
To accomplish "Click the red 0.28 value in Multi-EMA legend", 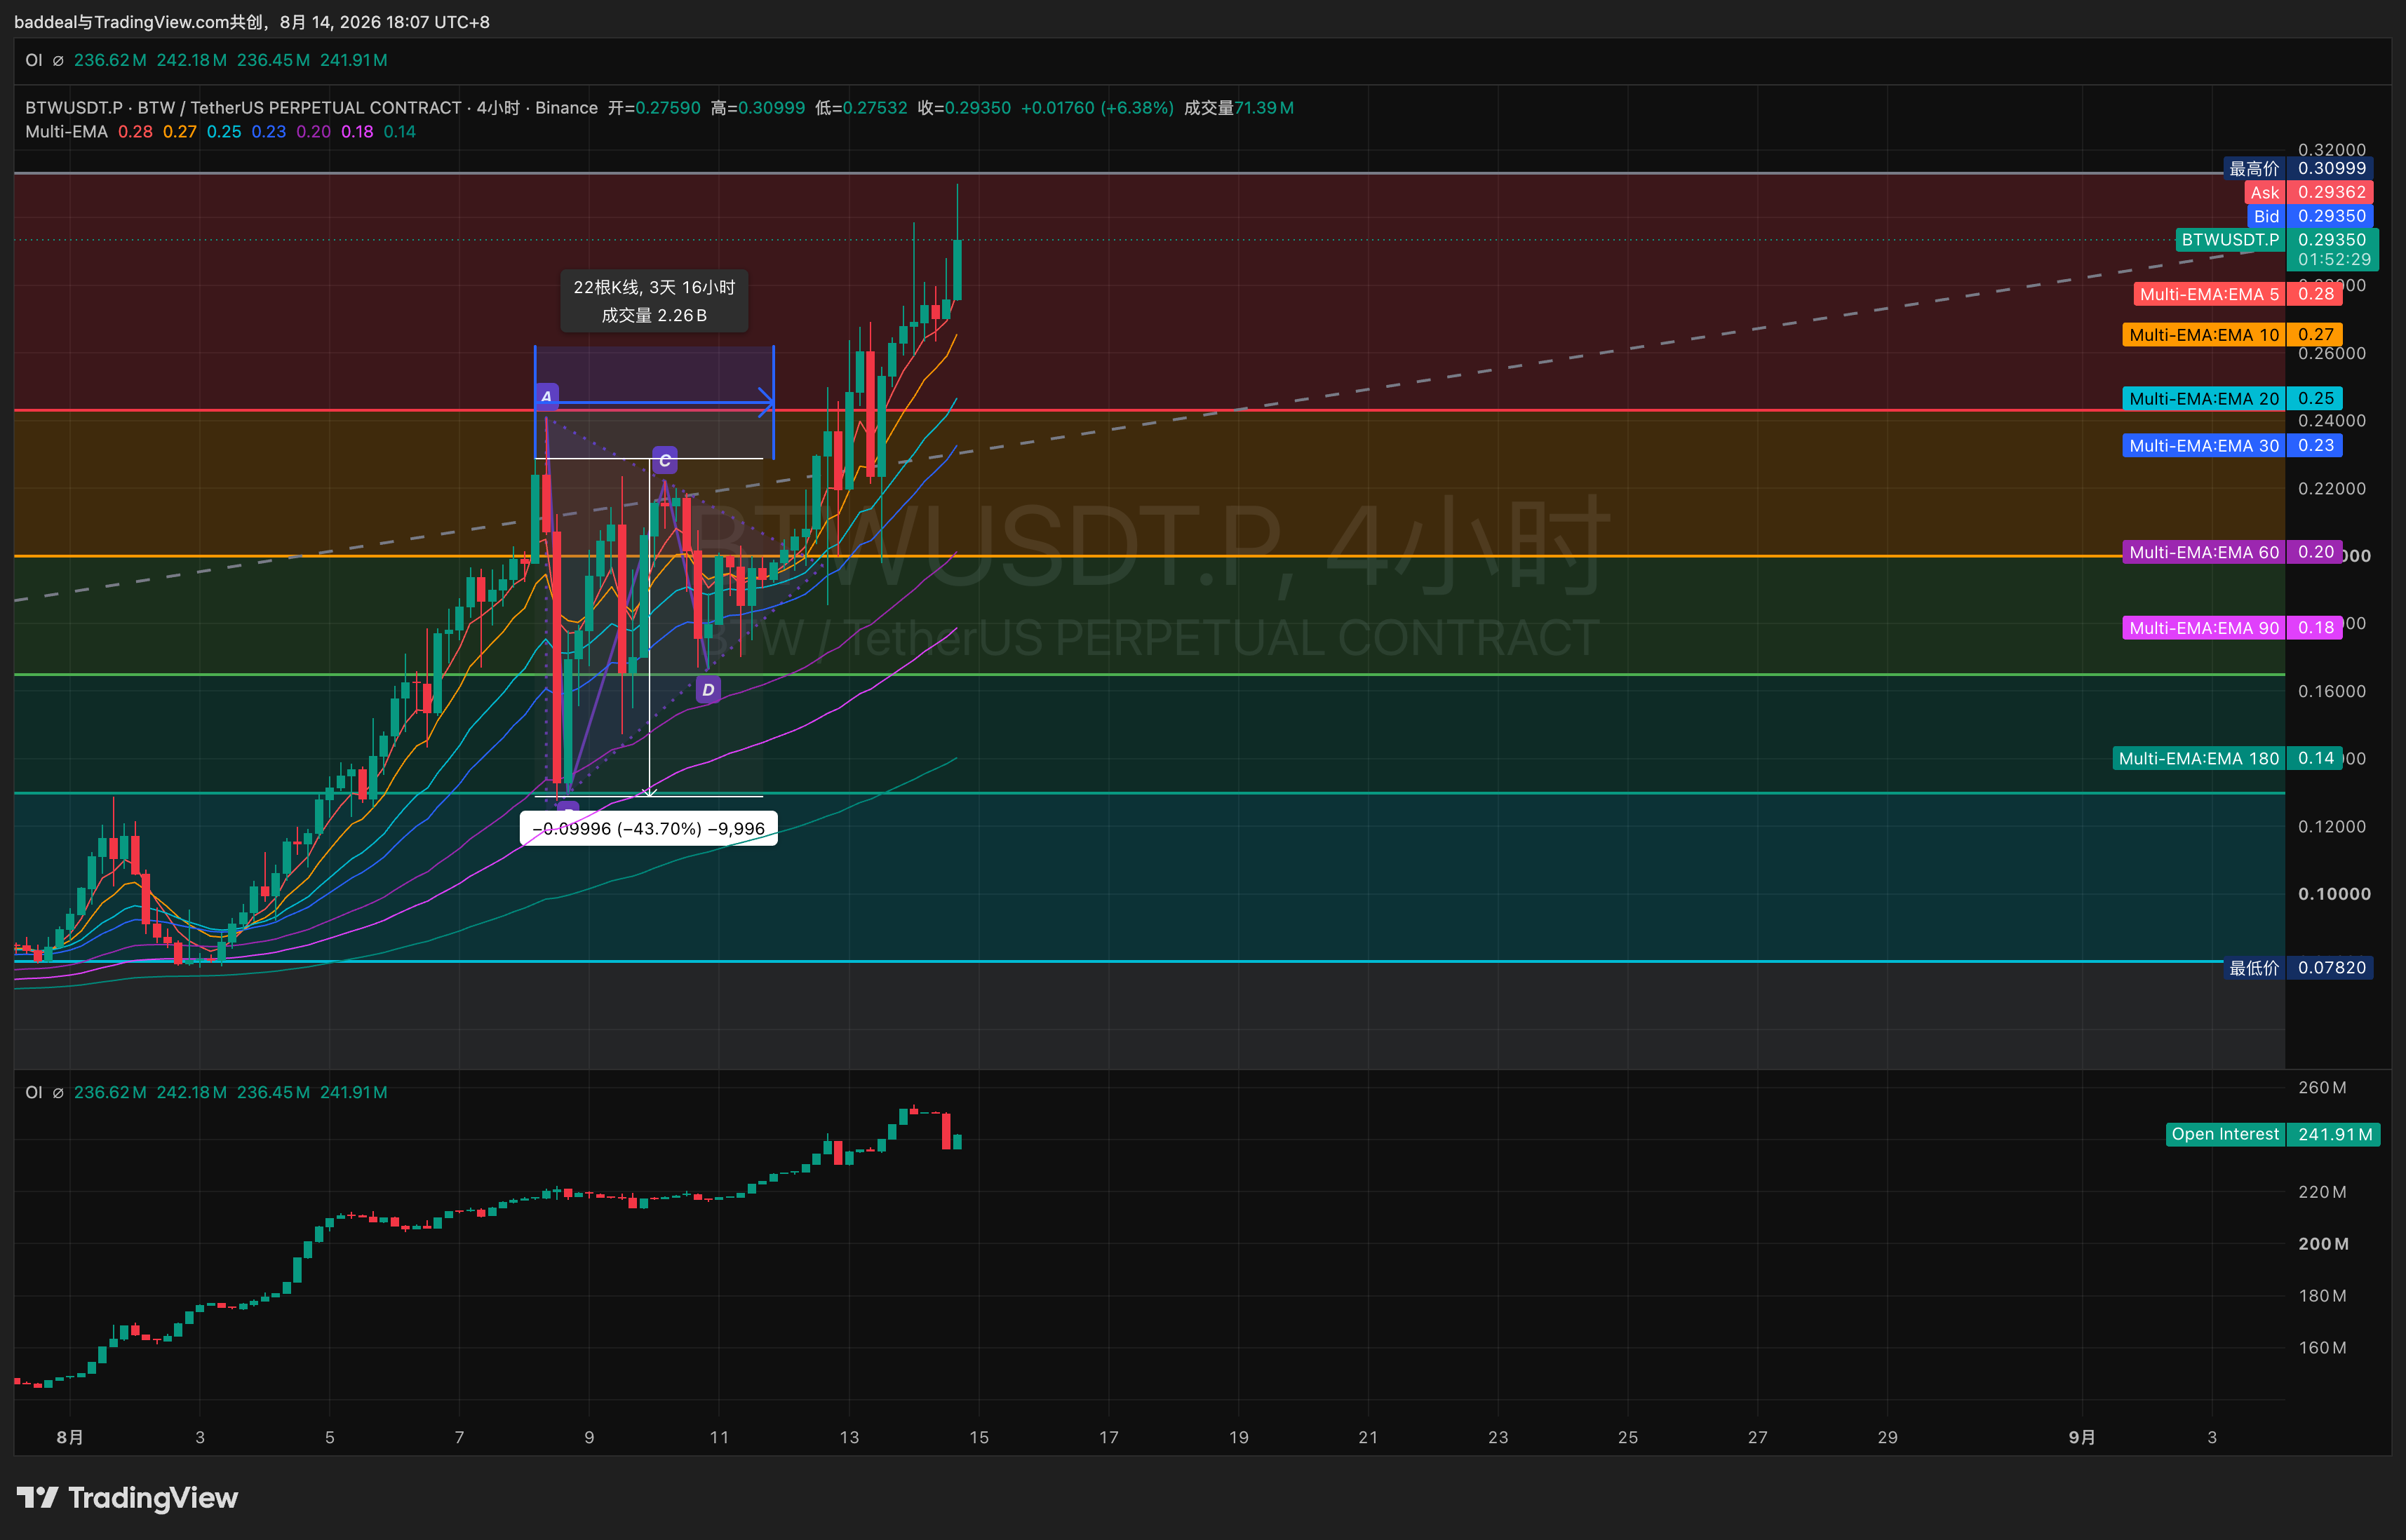I will (135, 132).
